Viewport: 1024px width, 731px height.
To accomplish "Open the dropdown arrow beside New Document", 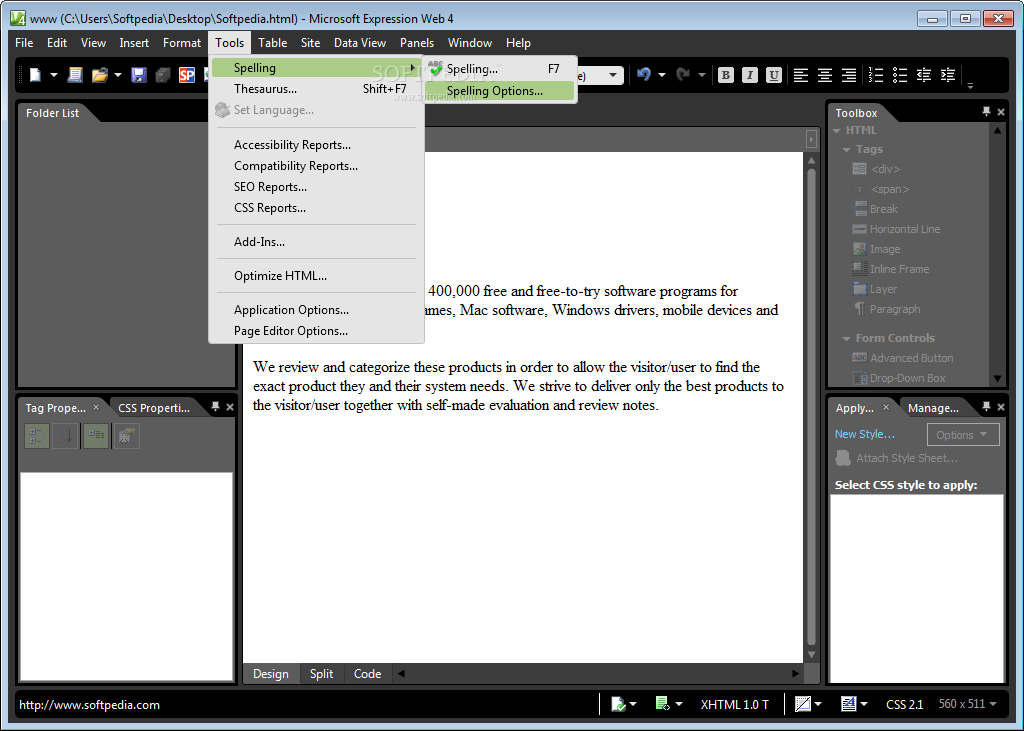I will pos(54,75).
